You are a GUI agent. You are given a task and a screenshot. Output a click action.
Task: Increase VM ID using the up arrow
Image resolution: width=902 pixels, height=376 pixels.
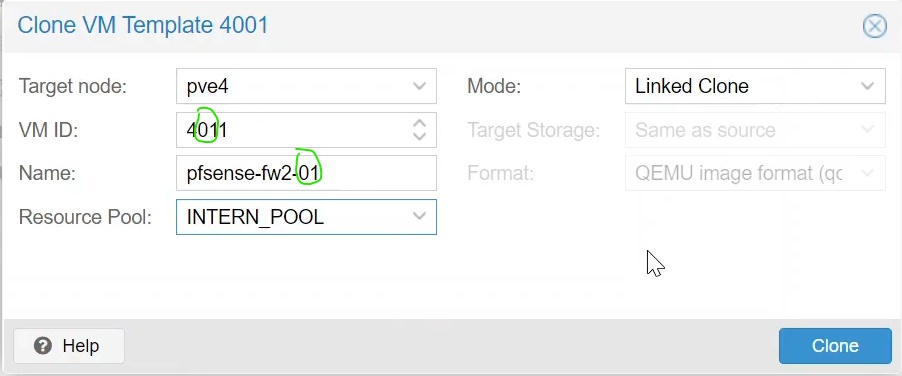coord(419,123)
